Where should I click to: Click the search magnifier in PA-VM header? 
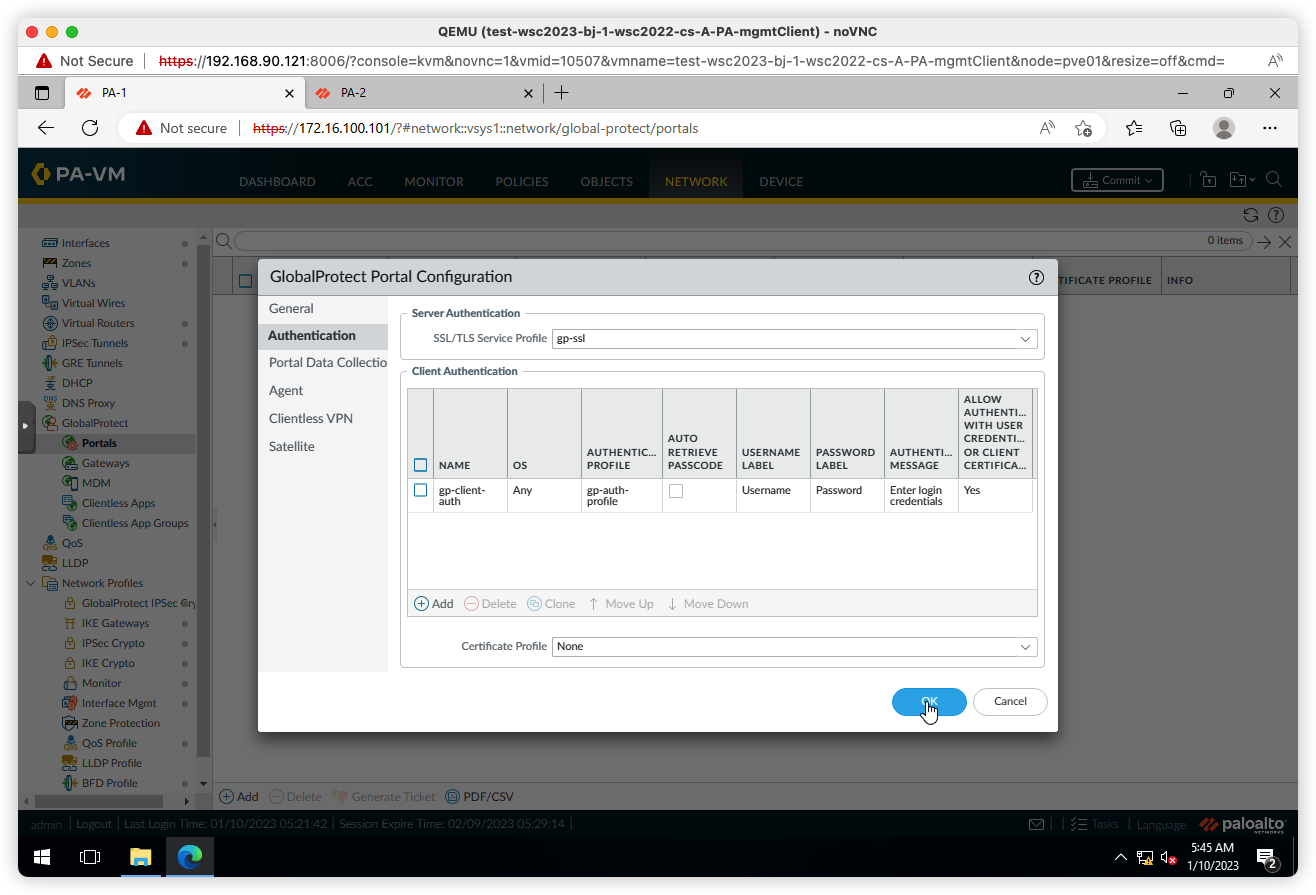pyautogui.click(x=1274, y=180)
